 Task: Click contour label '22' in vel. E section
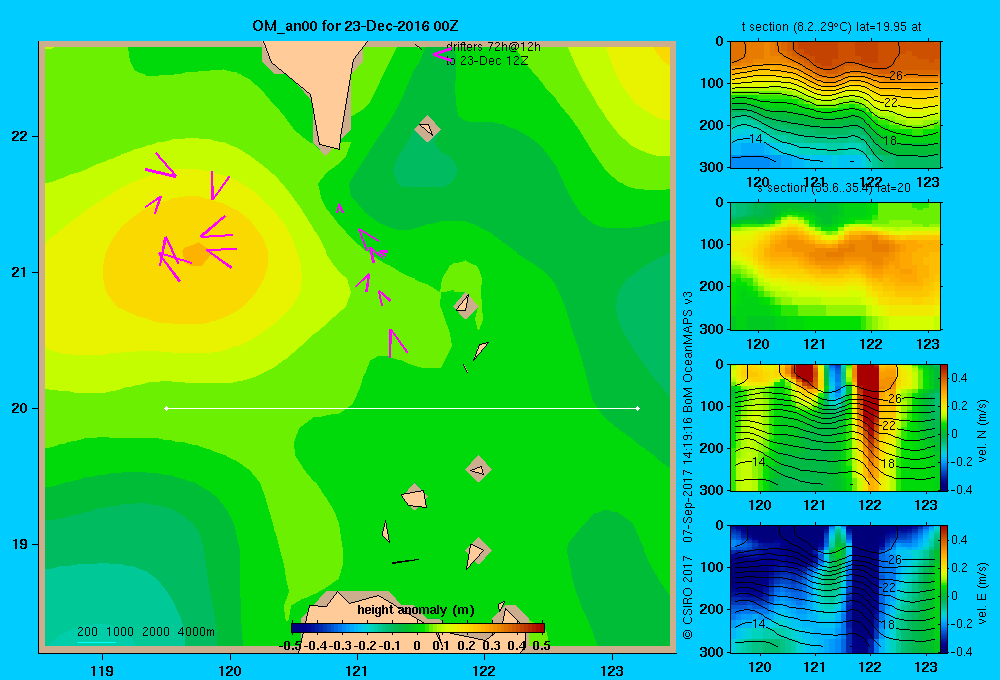(x=889, y=588)
